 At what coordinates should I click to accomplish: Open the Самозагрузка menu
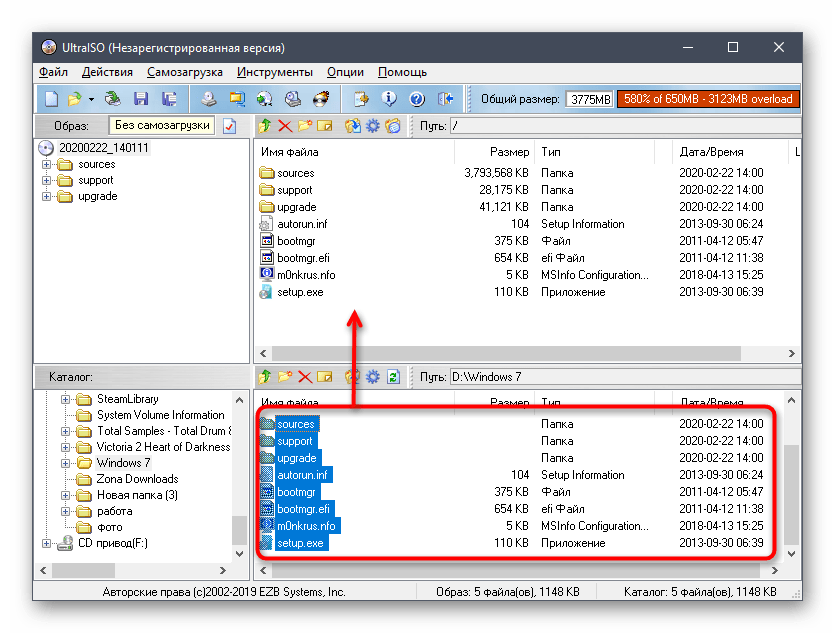pos(185,72)
